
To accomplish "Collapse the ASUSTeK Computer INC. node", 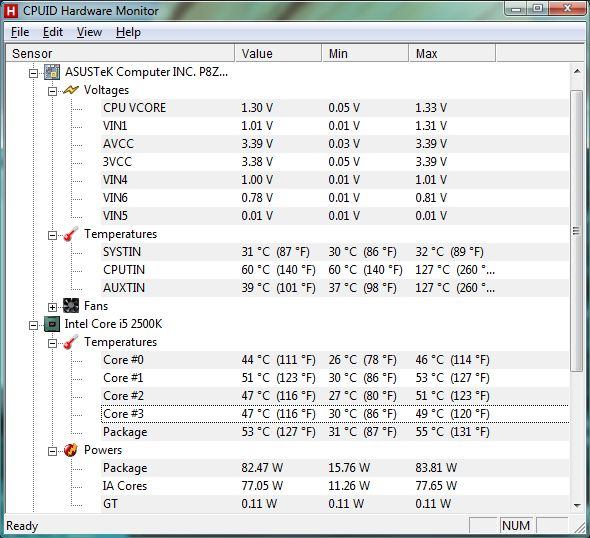I will pyautogui.click(x=33, y=73).
